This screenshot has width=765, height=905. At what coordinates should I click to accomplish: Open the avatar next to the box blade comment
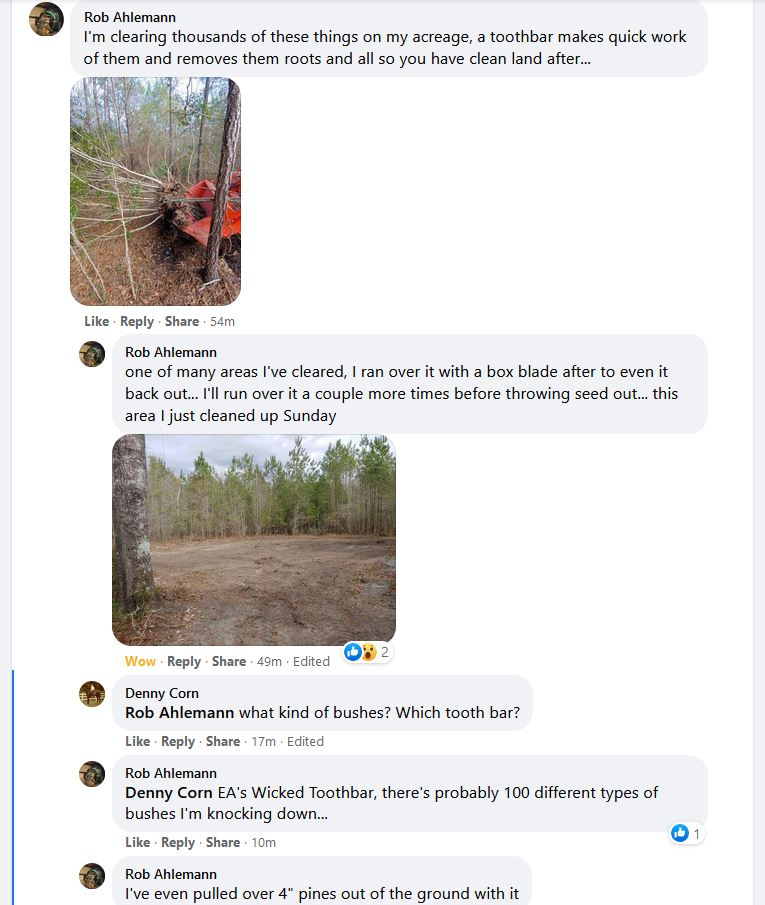(92, 354)
